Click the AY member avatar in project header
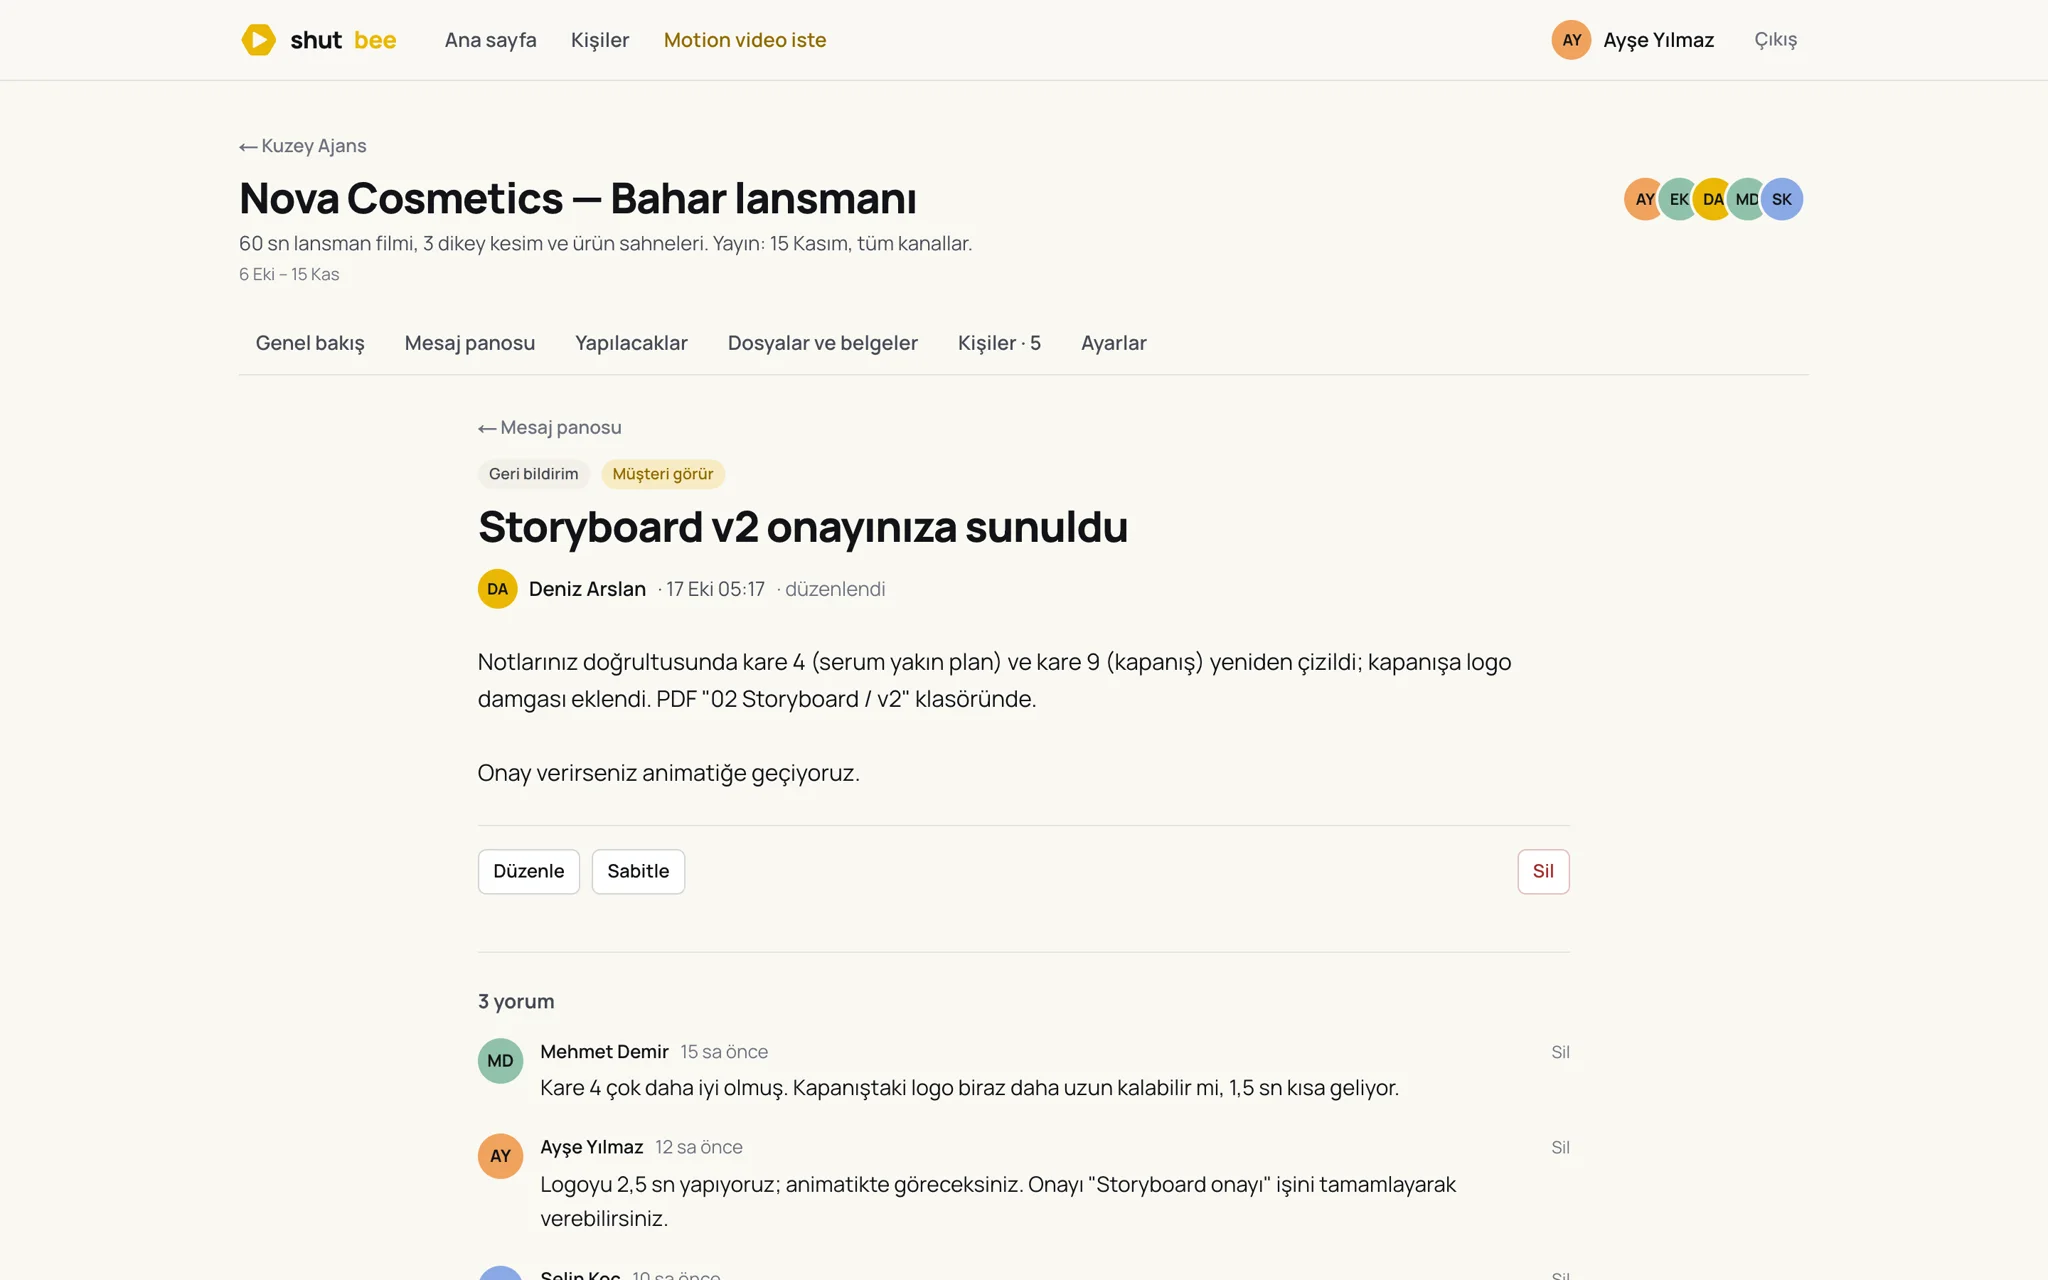Screen dimensions: 2048x1280 [1644, 199]
